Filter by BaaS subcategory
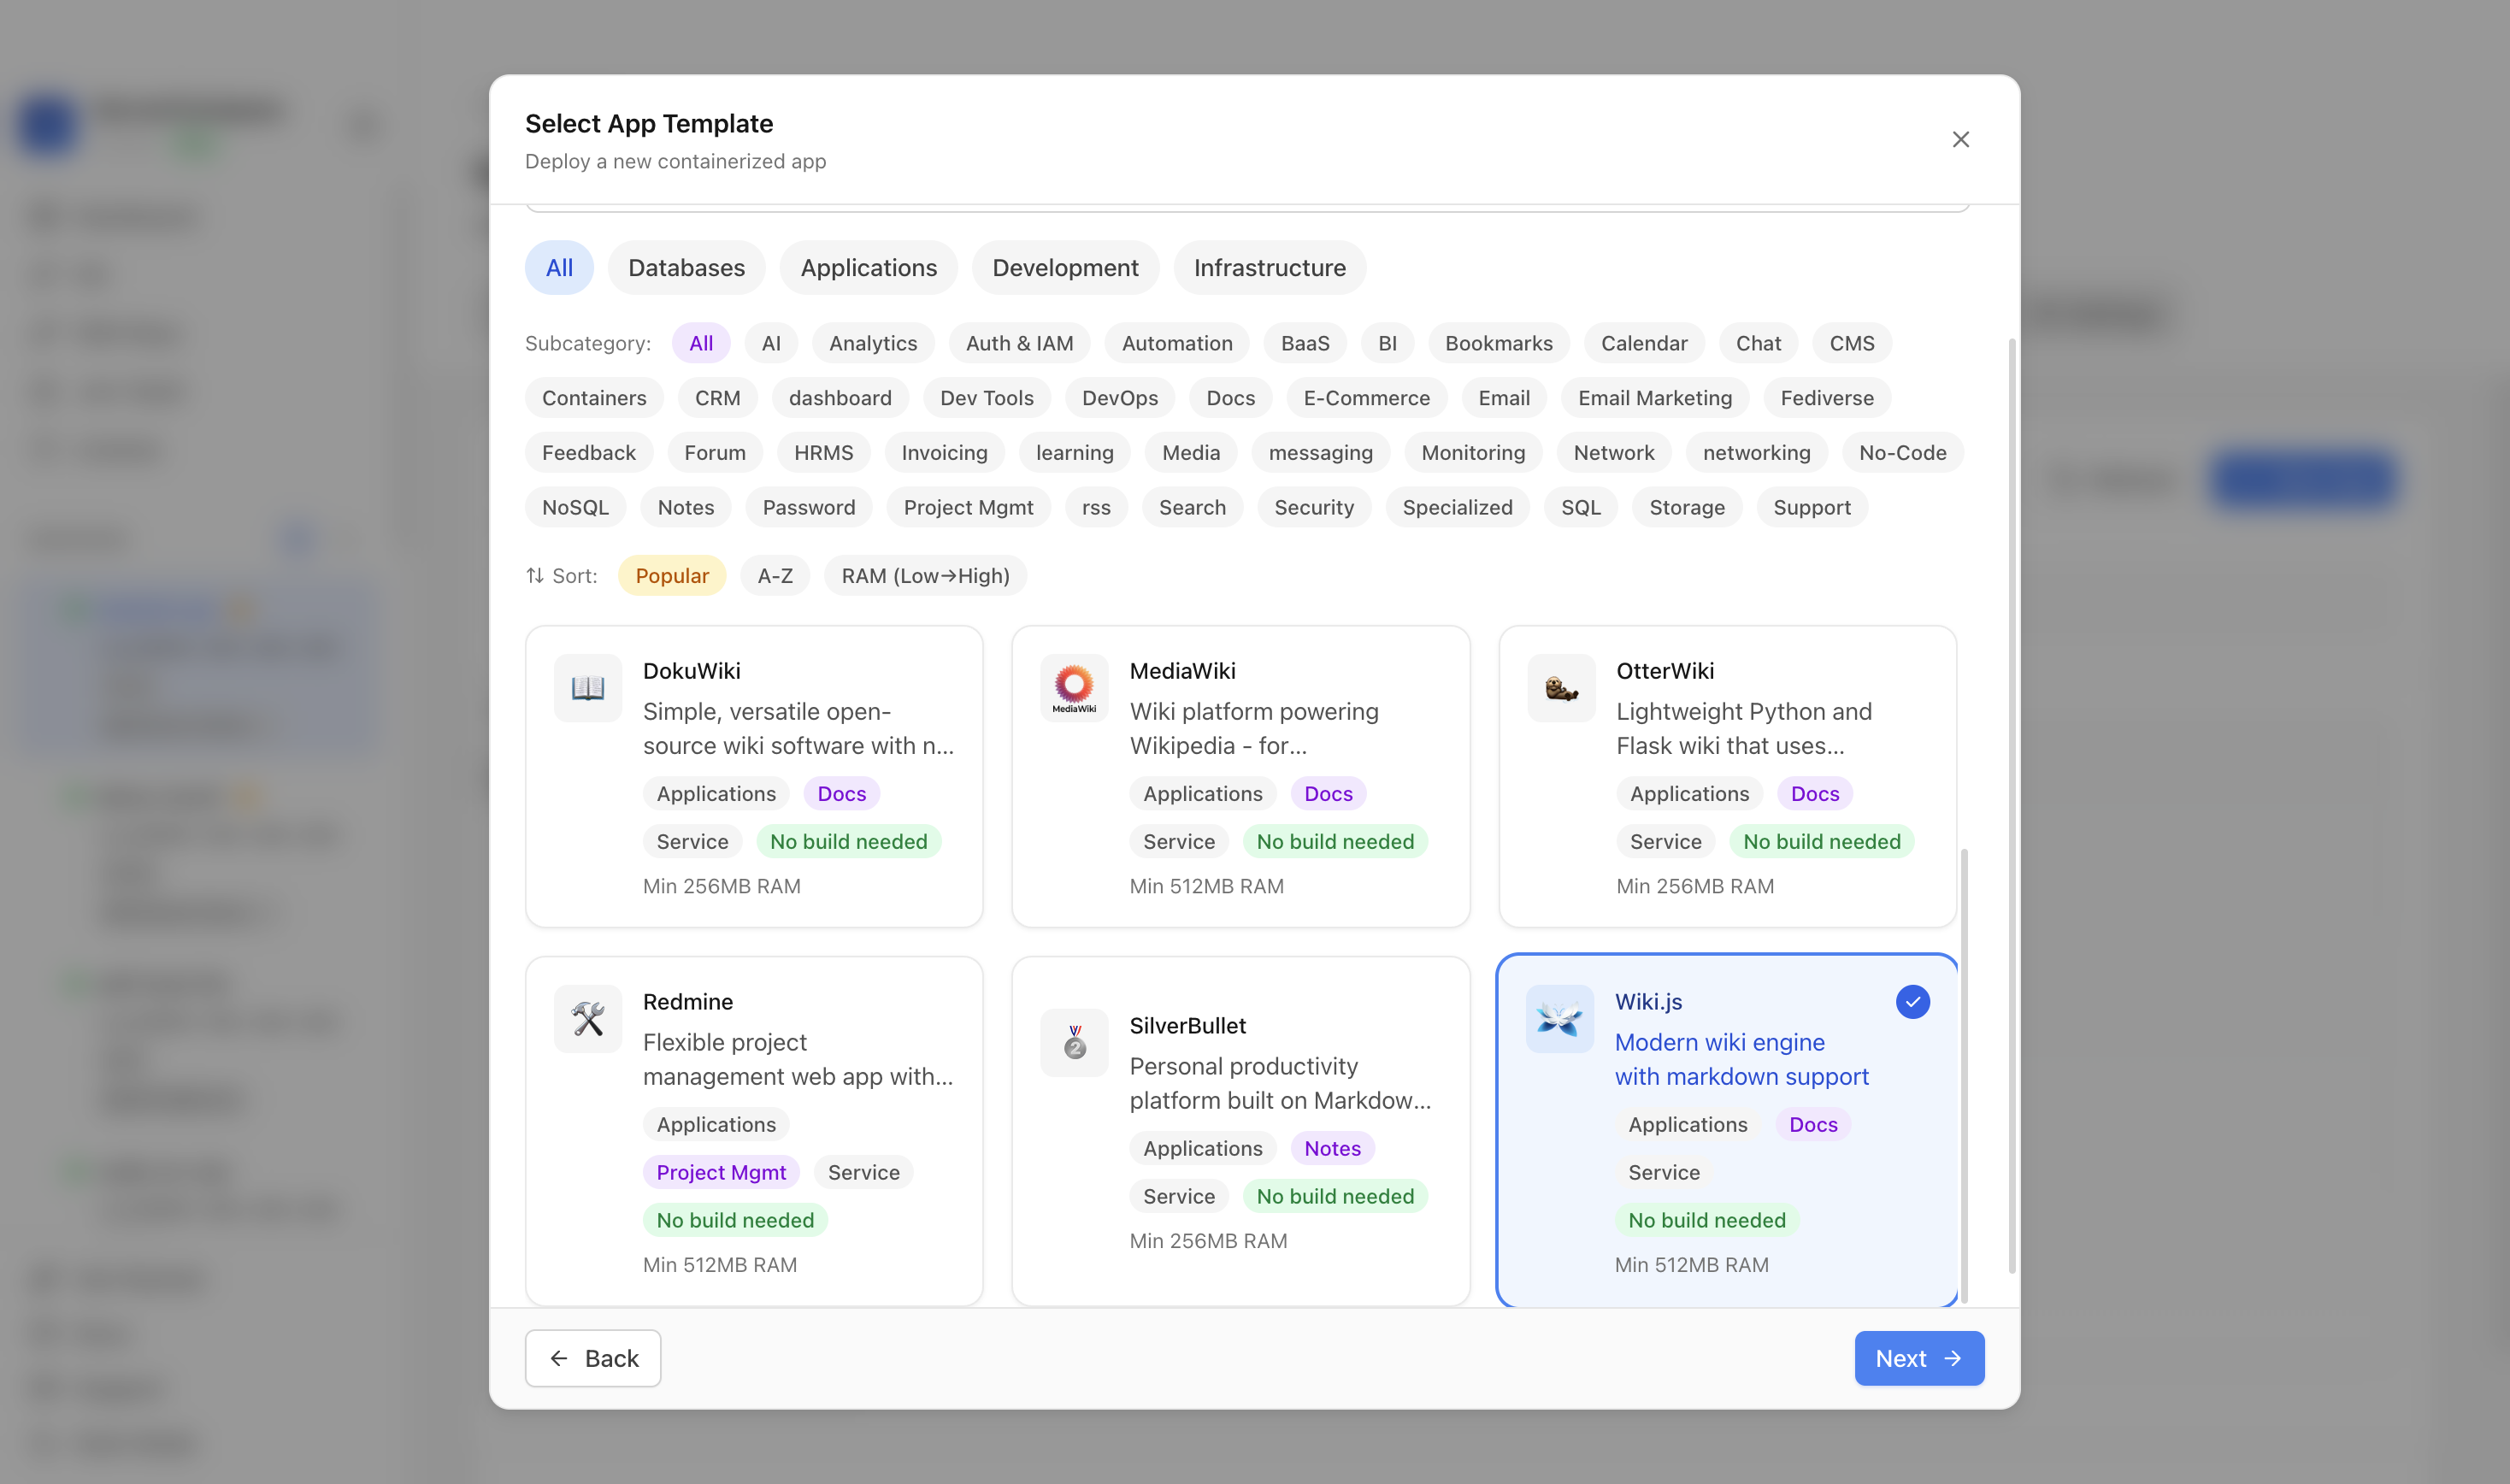 point(1305,343)
